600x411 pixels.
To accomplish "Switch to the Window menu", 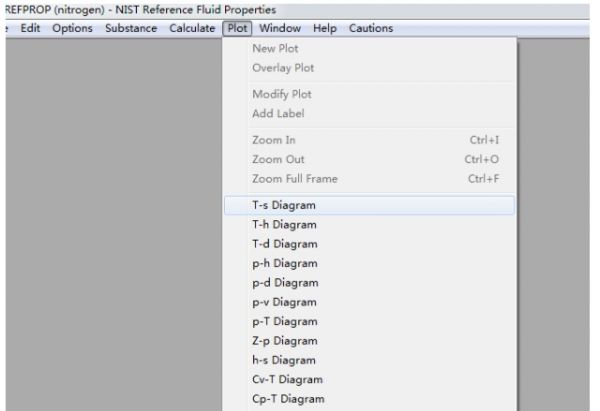I will click(x=280, y=28).
